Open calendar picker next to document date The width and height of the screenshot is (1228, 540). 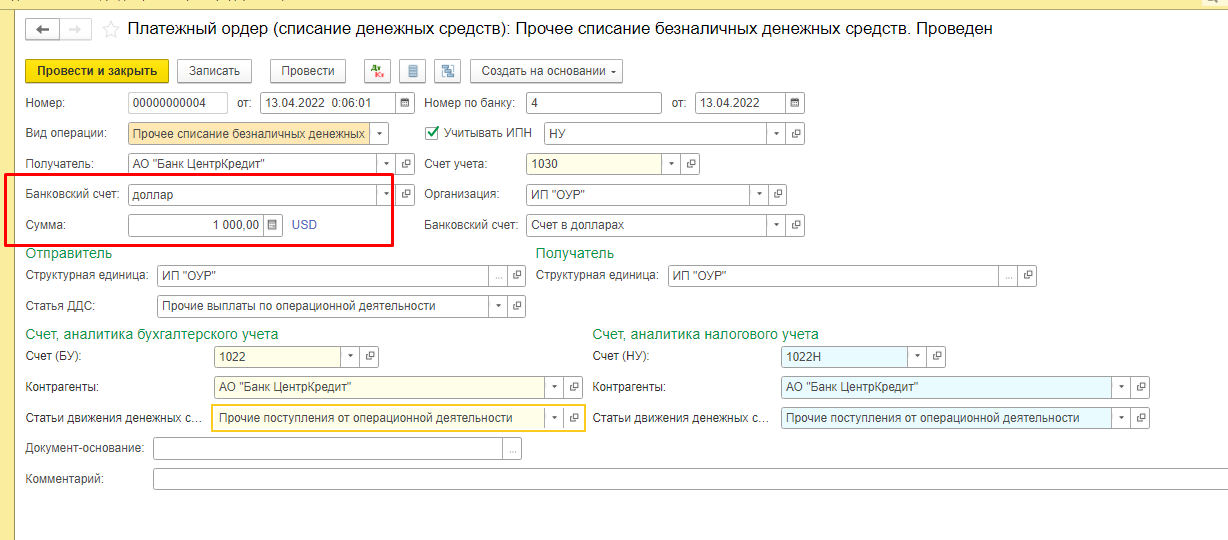tap(405, 103)
